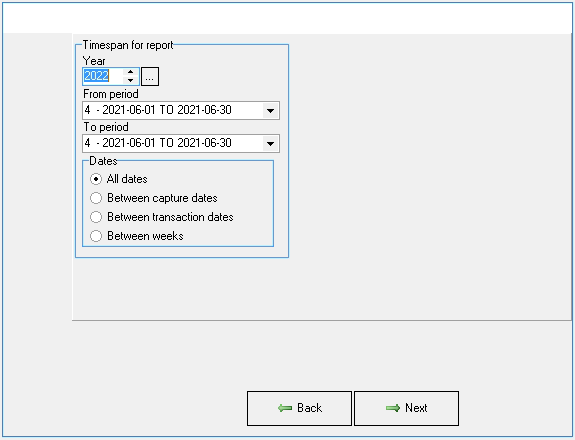The width and height of the screenshot is (575, 440).
Task: Pick the Between weeks radio button
Action: (x=96, y=236)
